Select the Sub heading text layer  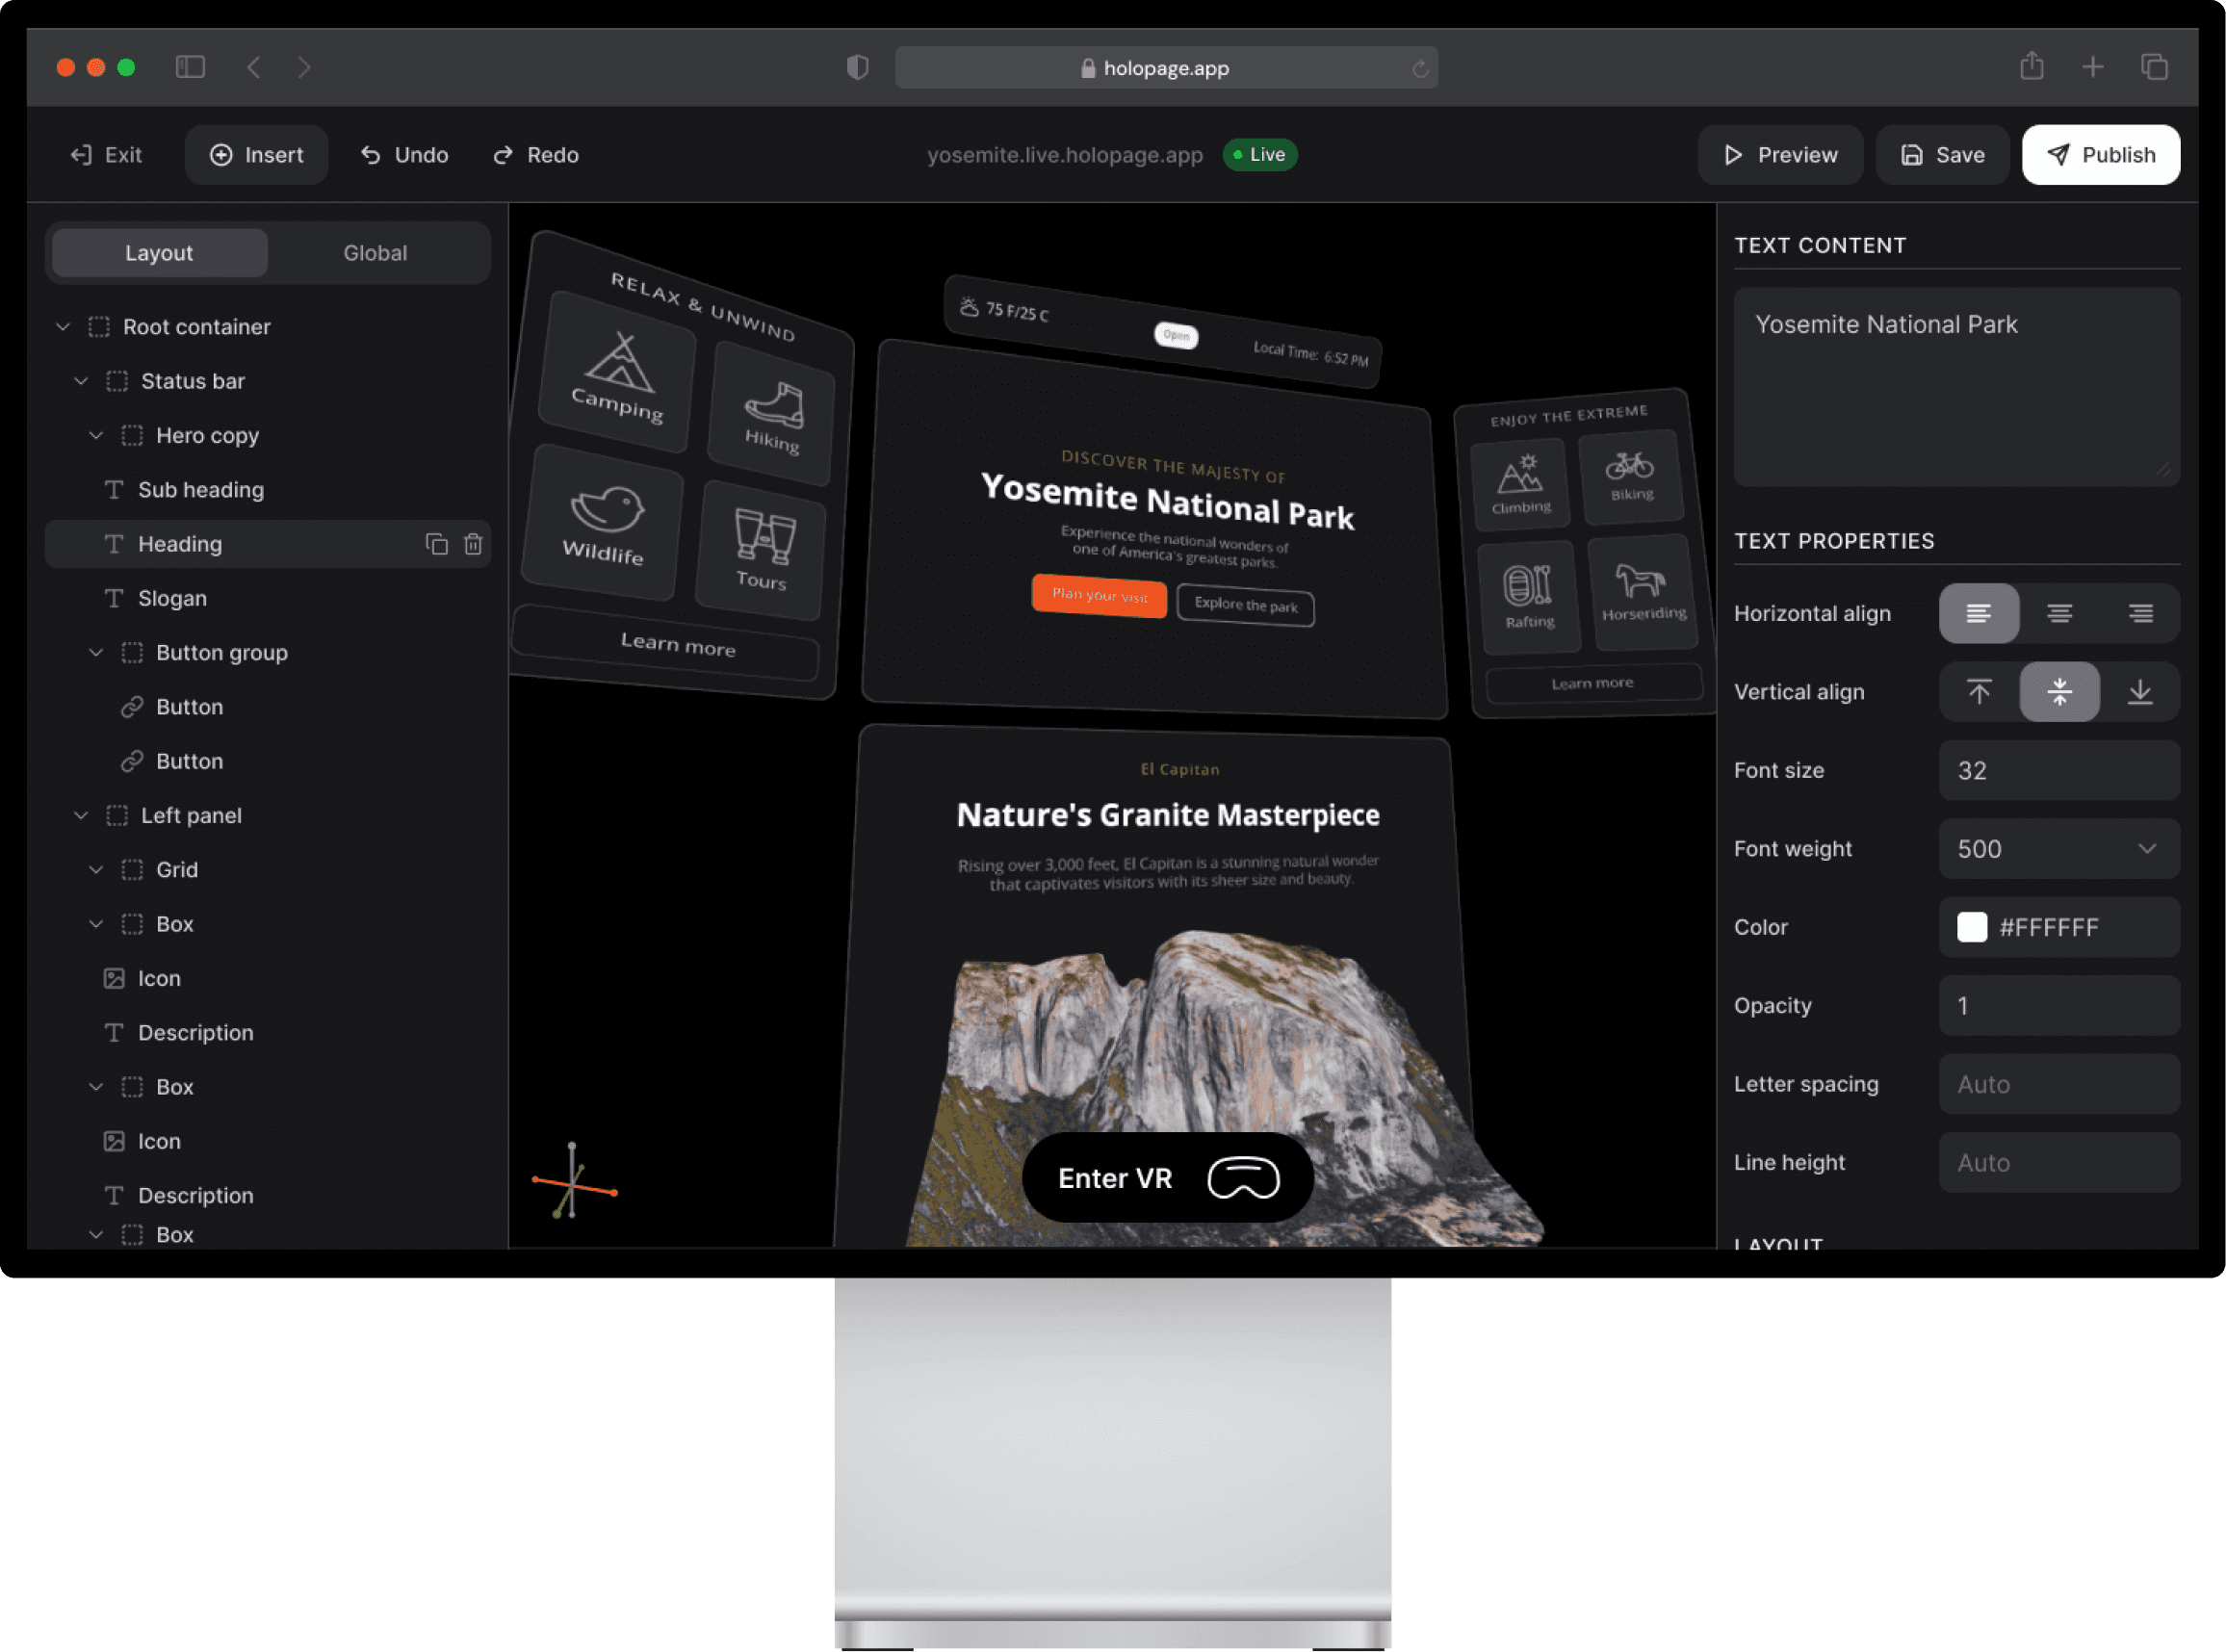click(x=268, y=490)
